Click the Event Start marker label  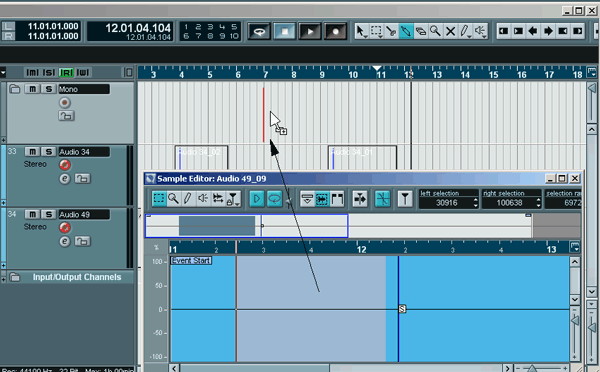click(x=191, y=261)
